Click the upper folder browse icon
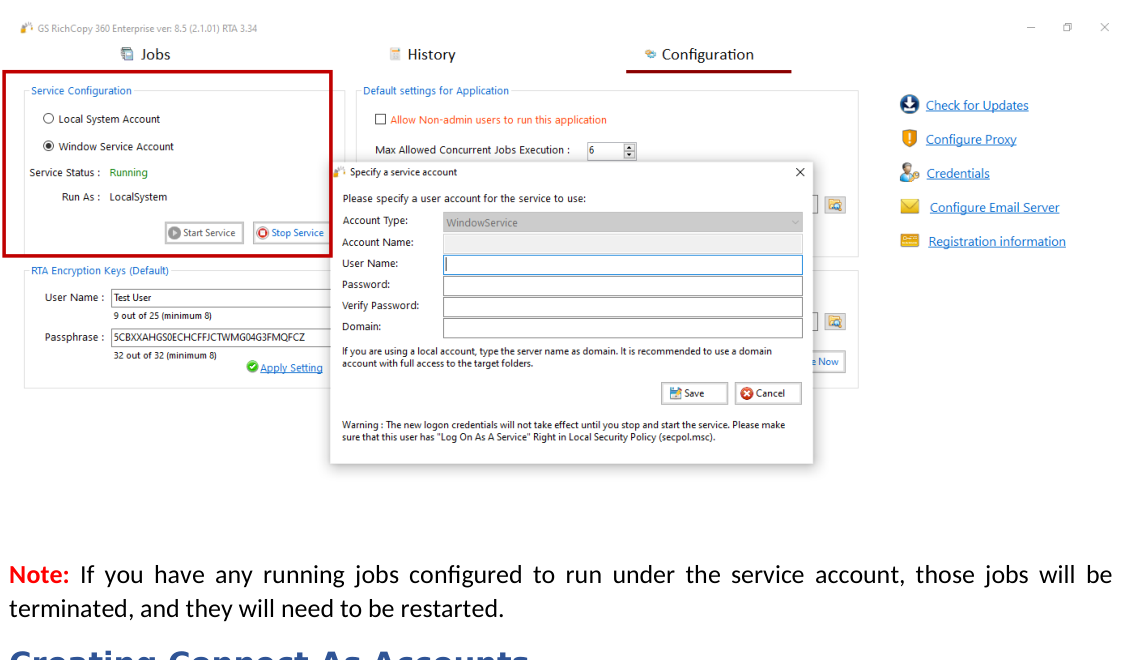 (x=835, y=206)
